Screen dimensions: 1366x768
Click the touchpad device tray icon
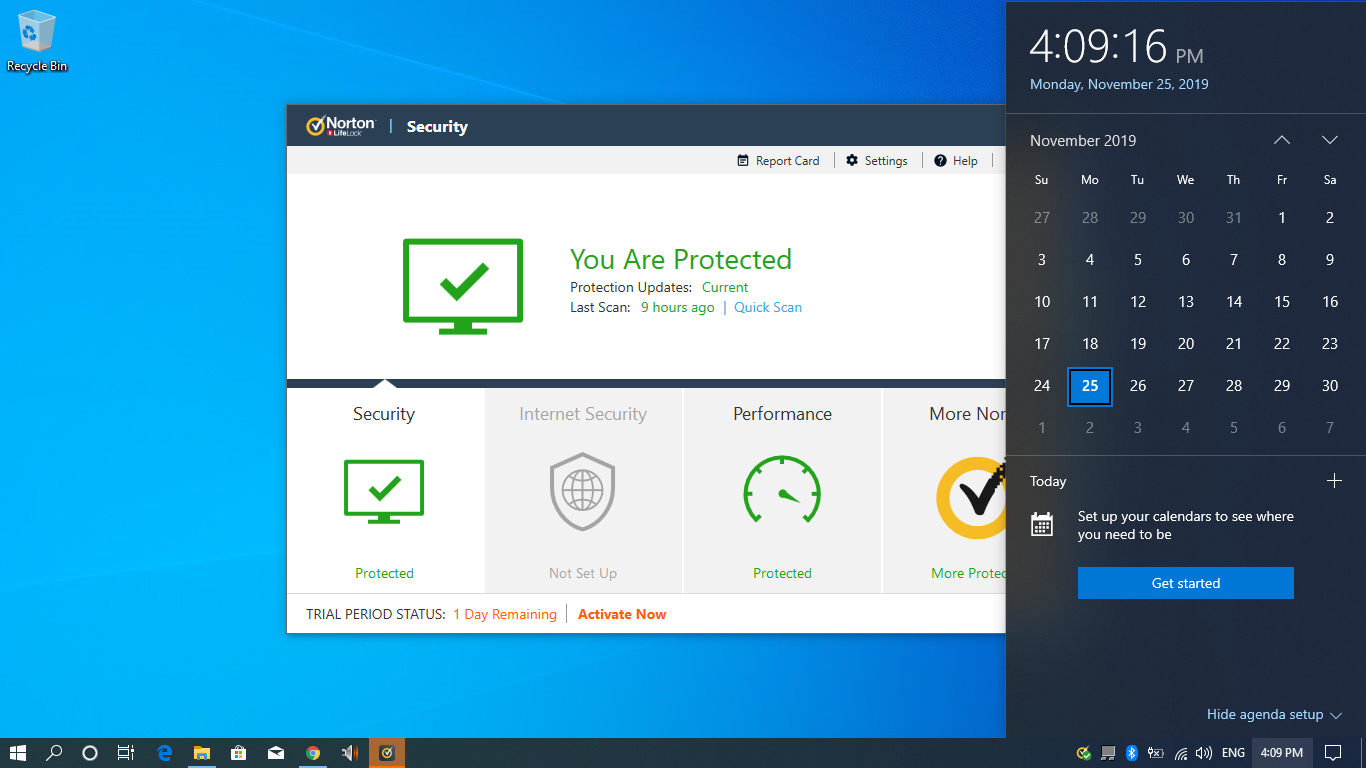tap(1108, 753)
